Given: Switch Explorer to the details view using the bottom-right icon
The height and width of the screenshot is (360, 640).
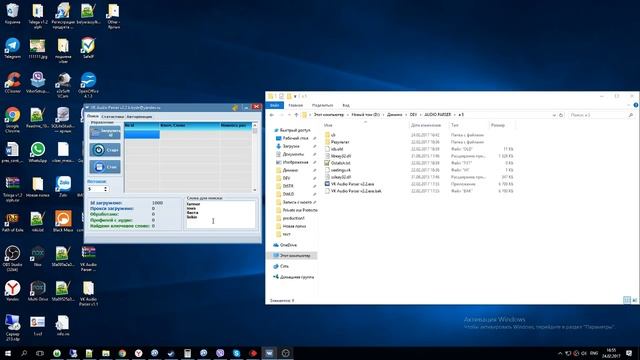Looking at the screenshot, I should pos(627,300).
